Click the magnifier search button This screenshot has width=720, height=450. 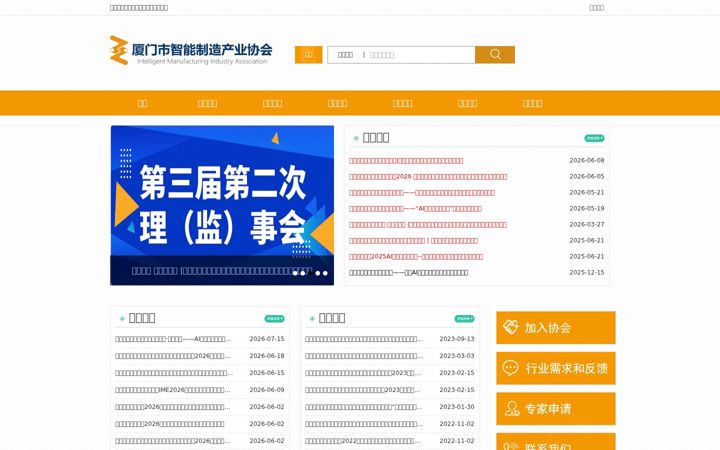495,55
